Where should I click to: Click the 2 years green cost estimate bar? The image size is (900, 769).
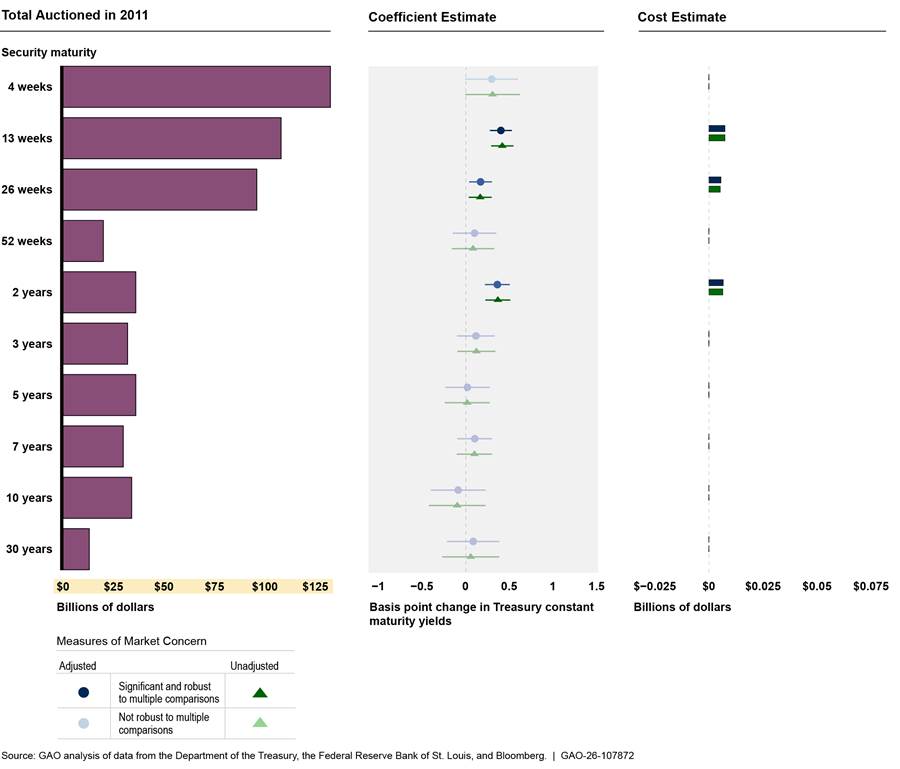pos(715,292)
